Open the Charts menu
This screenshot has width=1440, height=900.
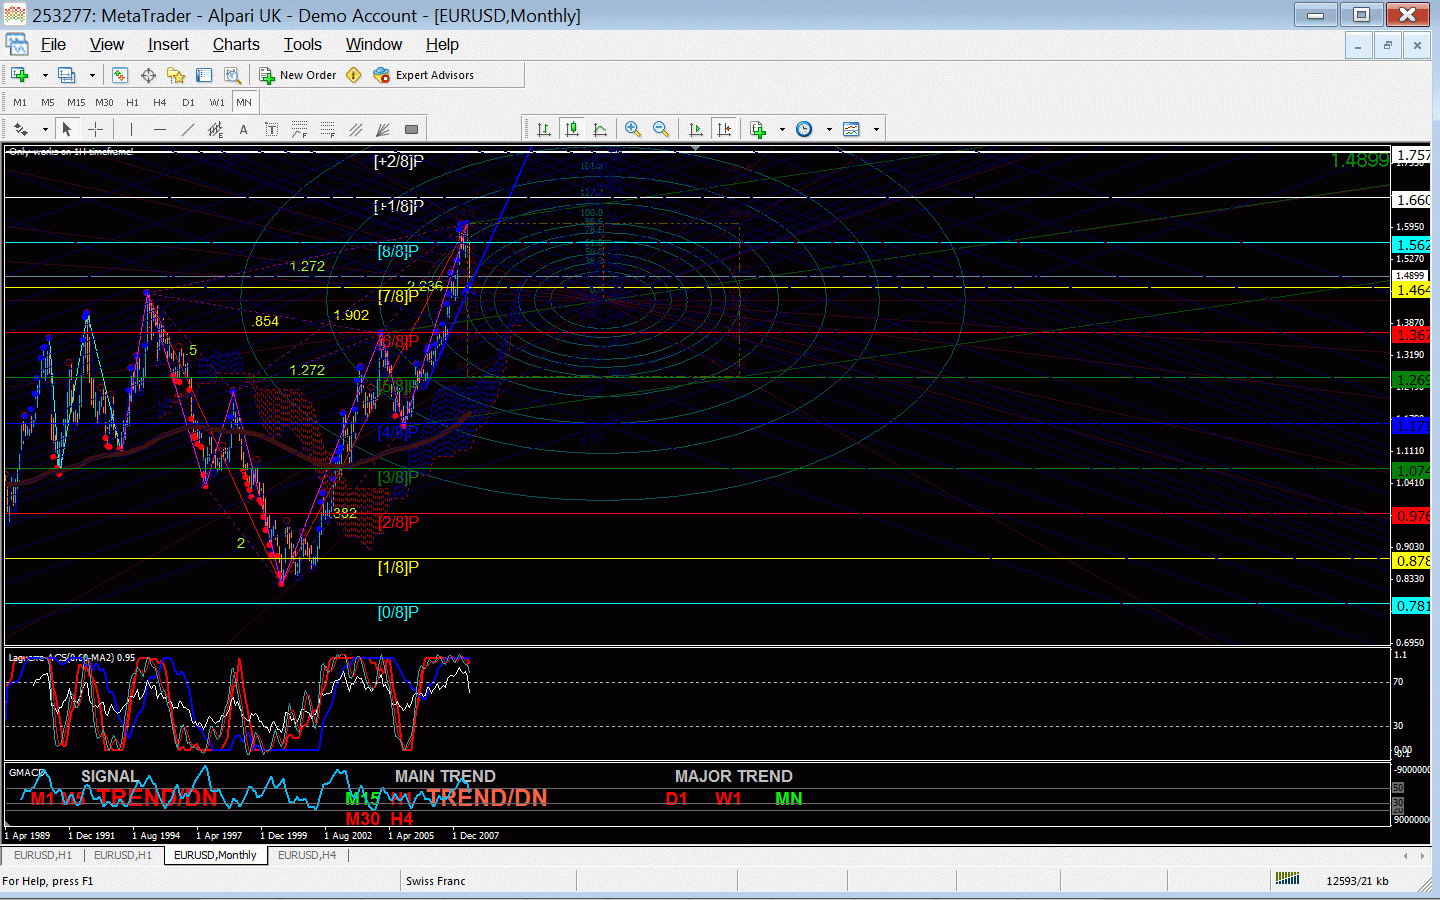pyautogui.click(x=236, y=44)
